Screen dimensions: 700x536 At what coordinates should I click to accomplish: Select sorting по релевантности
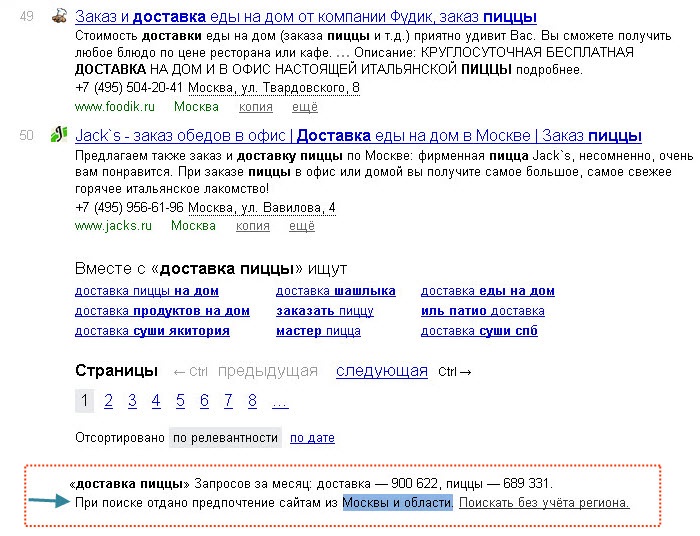click(225, 438)
